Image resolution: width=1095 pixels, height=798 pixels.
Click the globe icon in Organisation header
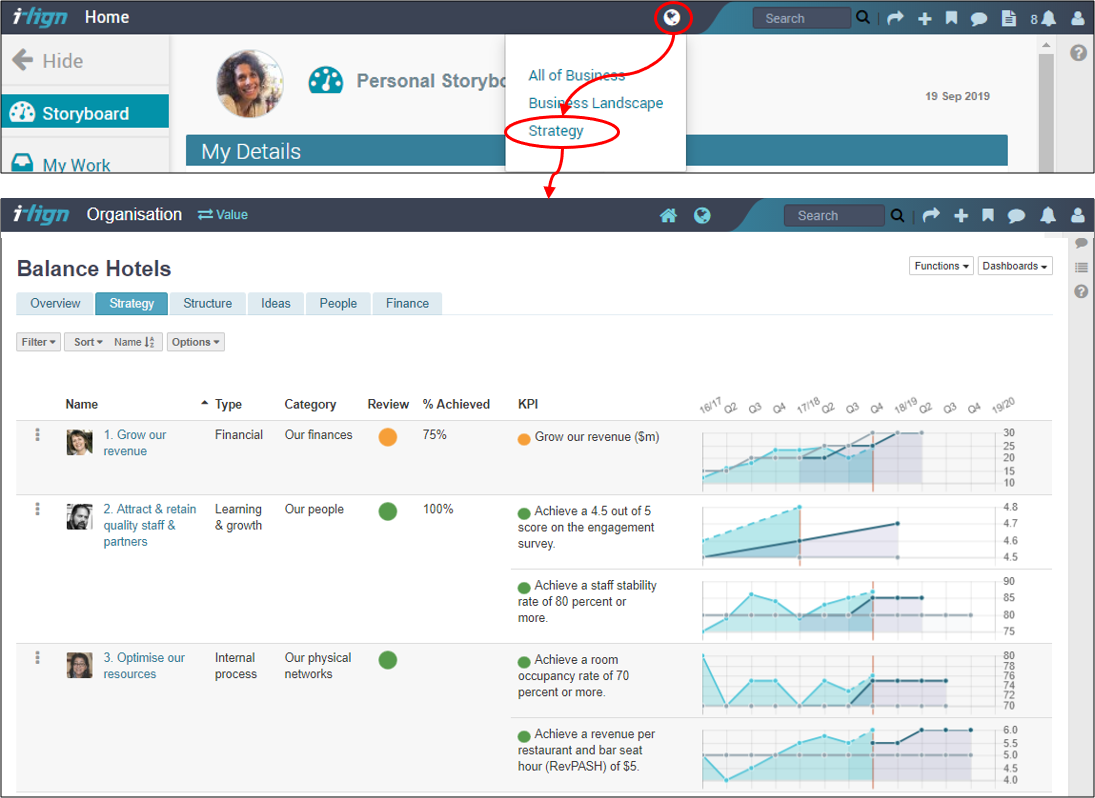point(702,216)
